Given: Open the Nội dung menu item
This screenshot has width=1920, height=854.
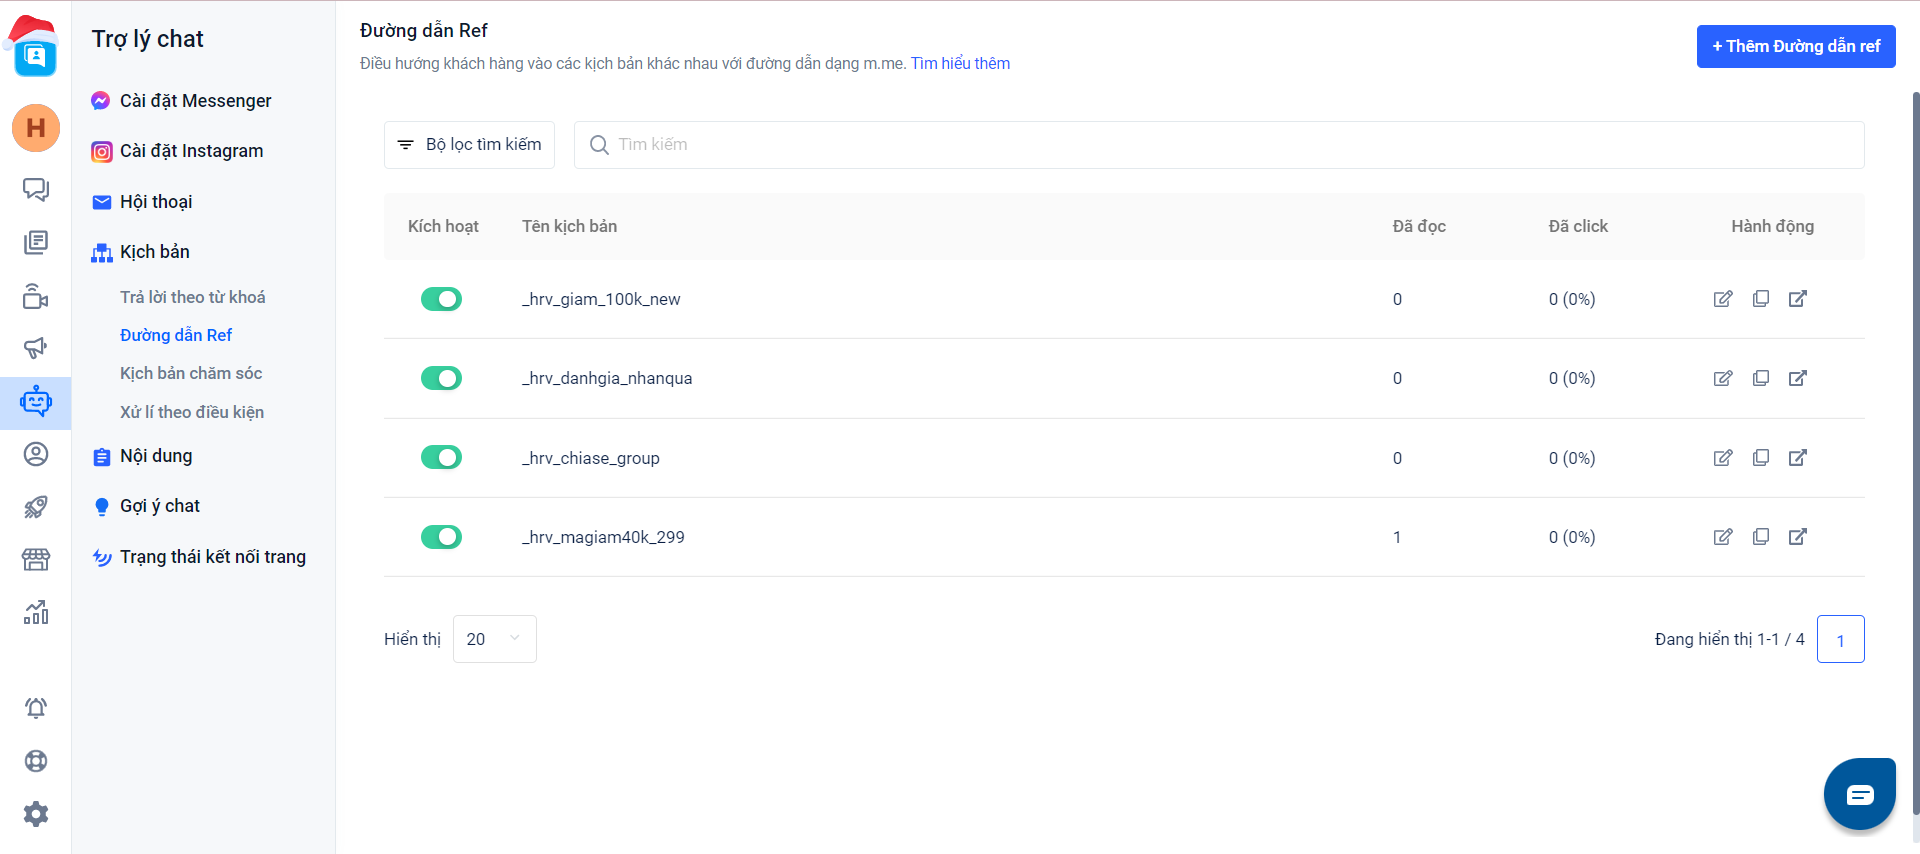Looking at the screenshot, I should [142, 456].
